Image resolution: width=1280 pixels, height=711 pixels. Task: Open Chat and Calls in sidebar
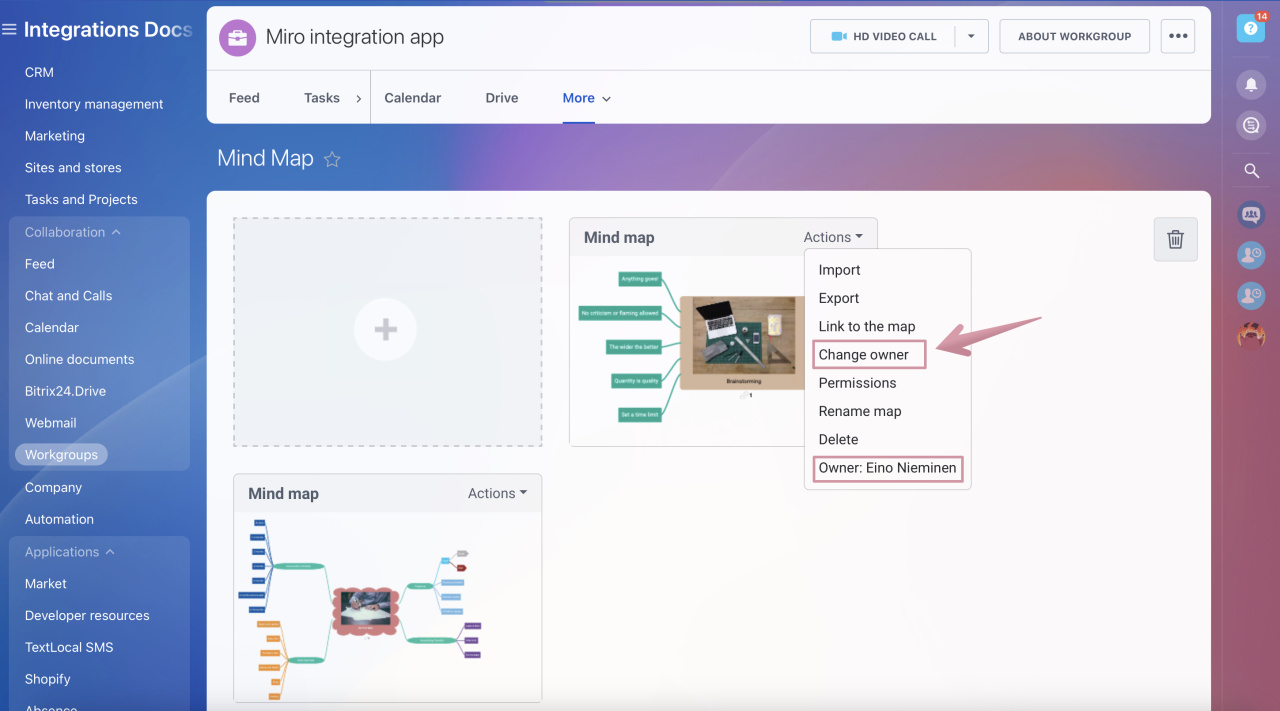(x=68, y=296)
